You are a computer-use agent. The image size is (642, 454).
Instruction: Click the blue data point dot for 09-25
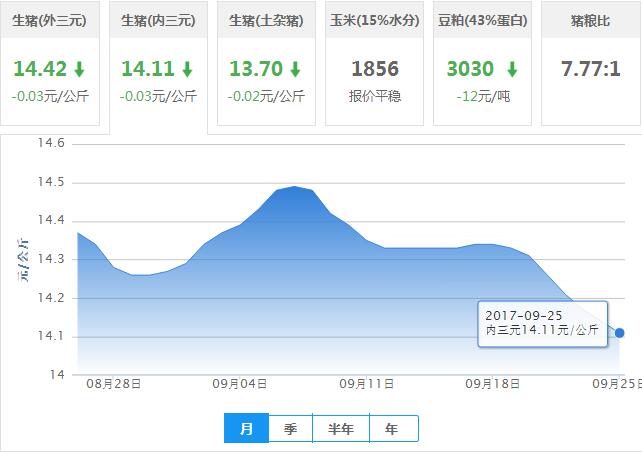pos(620,333)
